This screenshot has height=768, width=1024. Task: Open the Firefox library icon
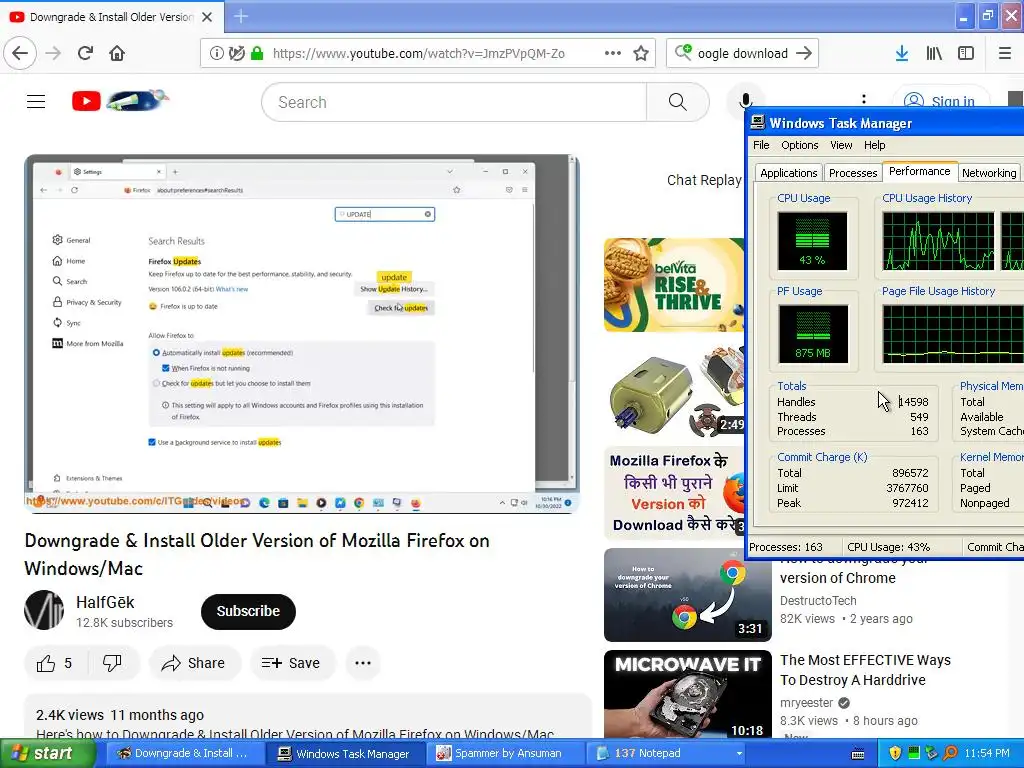pos(934,54)
